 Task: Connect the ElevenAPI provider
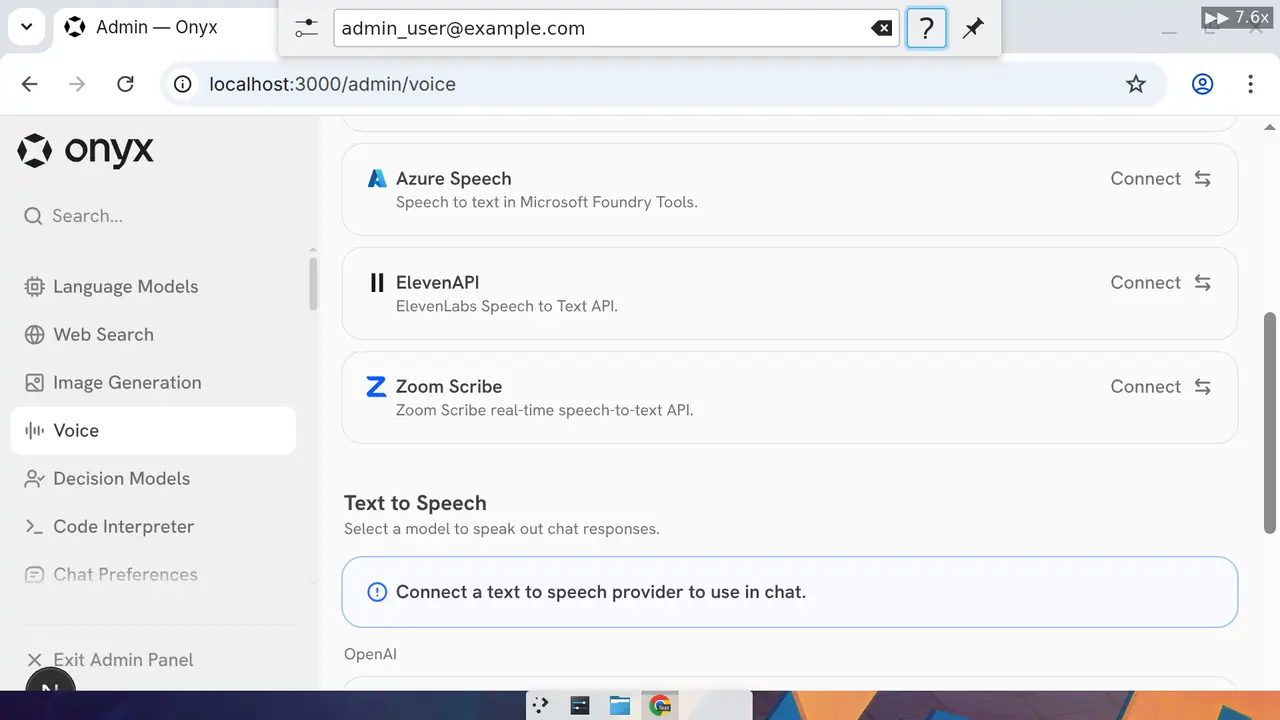1161,282
